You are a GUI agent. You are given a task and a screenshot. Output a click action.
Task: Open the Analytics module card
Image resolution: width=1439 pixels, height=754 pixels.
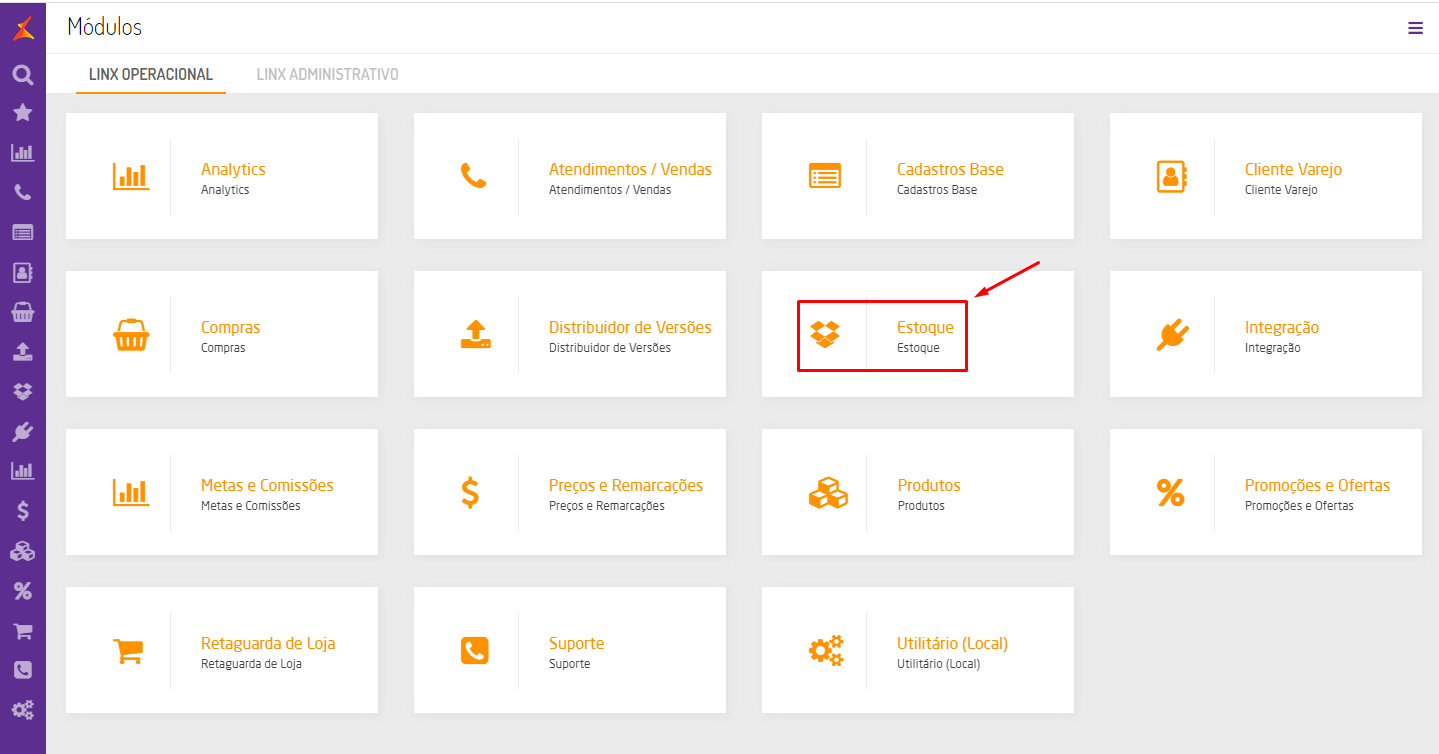click(222, 176)
